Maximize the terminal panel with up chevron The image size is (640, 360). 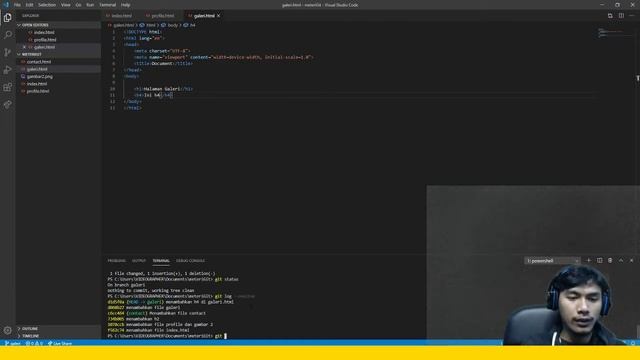621,260
